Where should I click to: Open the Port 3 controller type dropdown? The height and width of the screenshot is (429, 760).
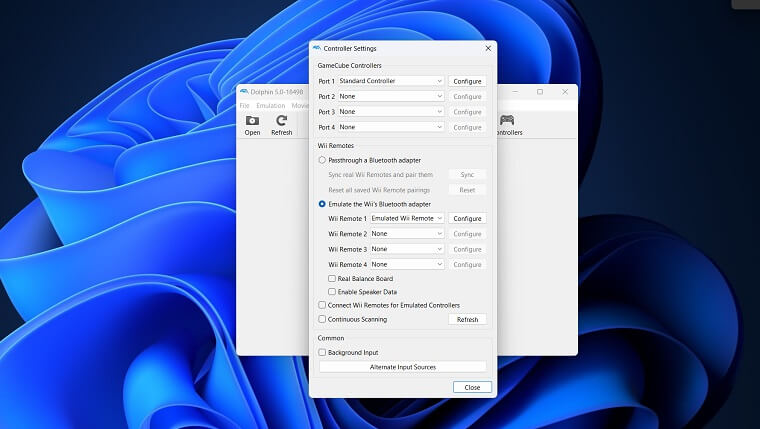[x=391, y=111]
